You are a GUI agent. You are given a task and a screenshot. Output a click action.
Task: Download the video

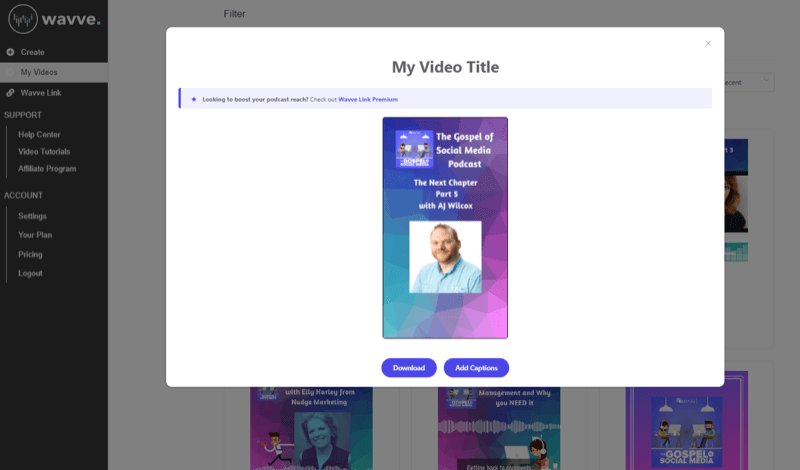(409, 368)
